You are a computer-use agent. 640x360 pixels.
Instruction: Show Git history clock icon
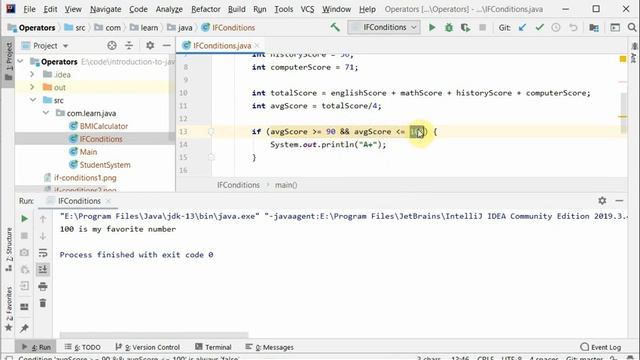[x=556, y=27]
